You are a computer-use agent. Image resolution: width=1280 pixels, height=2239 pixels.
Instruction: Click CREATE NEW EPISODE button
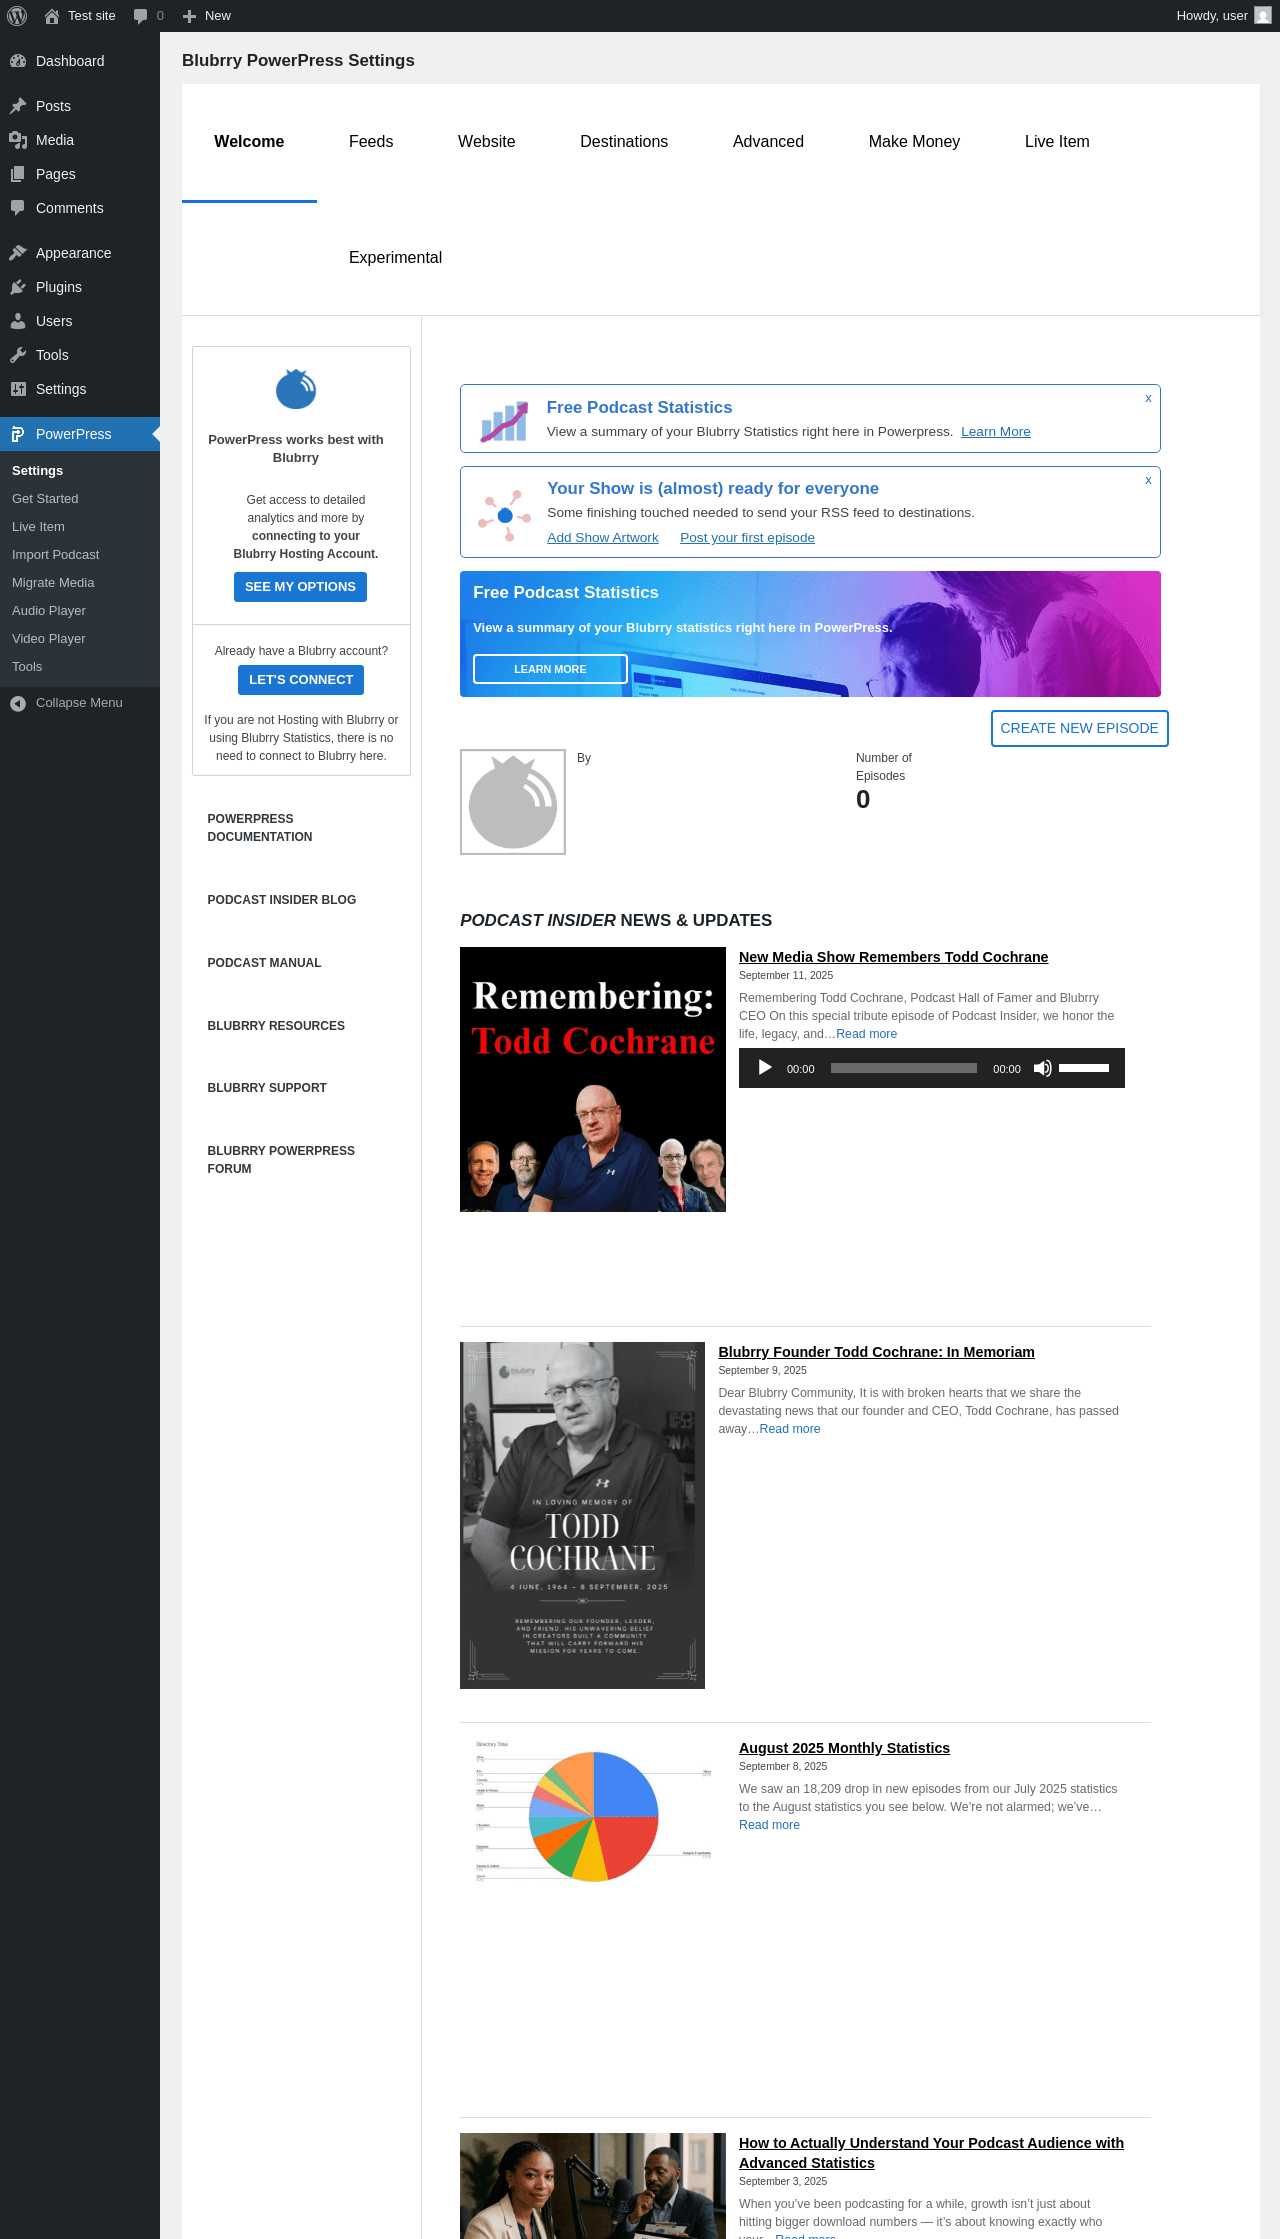click(x=1079, y=728)
